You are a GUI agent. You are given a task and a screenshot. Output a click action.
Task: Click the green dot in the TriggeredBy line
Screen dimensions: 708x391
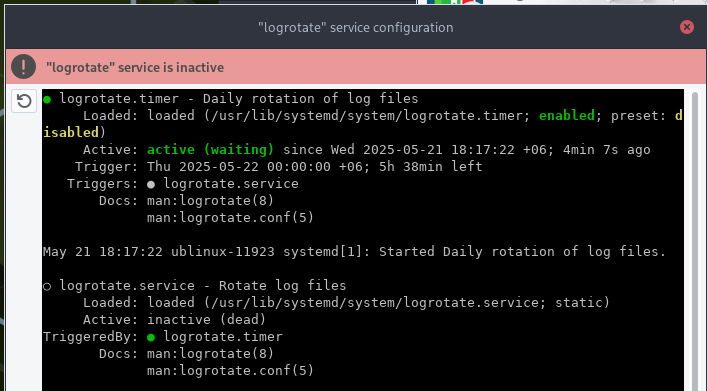(x=151, y=337)
